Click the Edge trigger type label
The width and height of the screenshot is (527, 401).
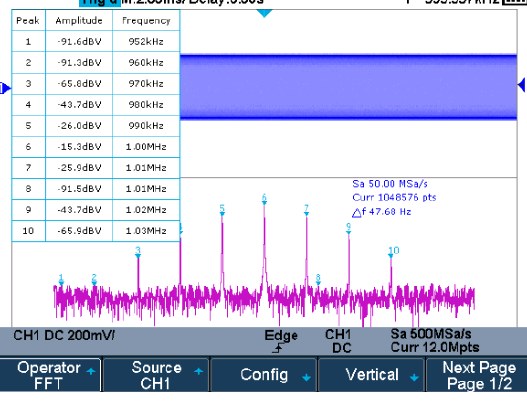pyautogui.click(x=281, y=335)
